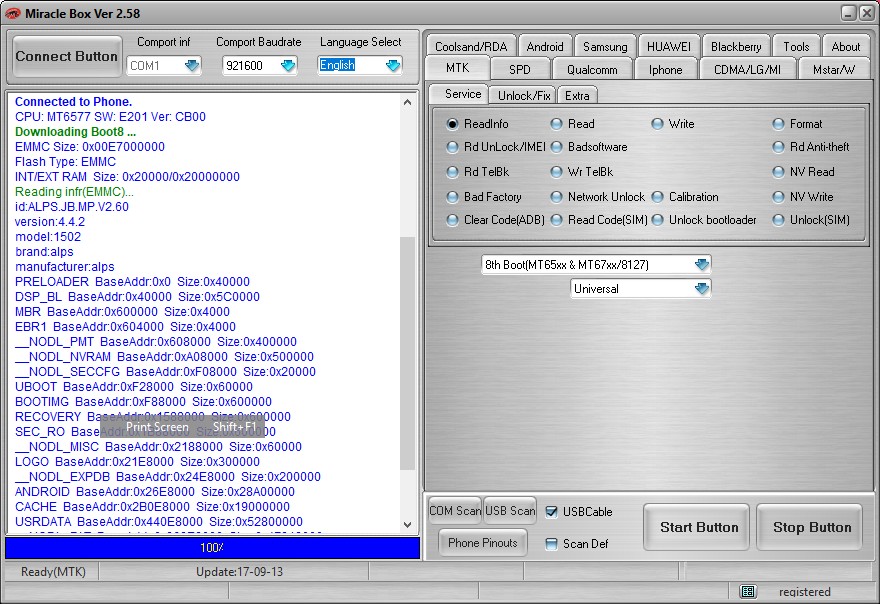Switch to the Mstar/W tab
The height and width of the screenshot is (604, 880).
coord(834,70)
